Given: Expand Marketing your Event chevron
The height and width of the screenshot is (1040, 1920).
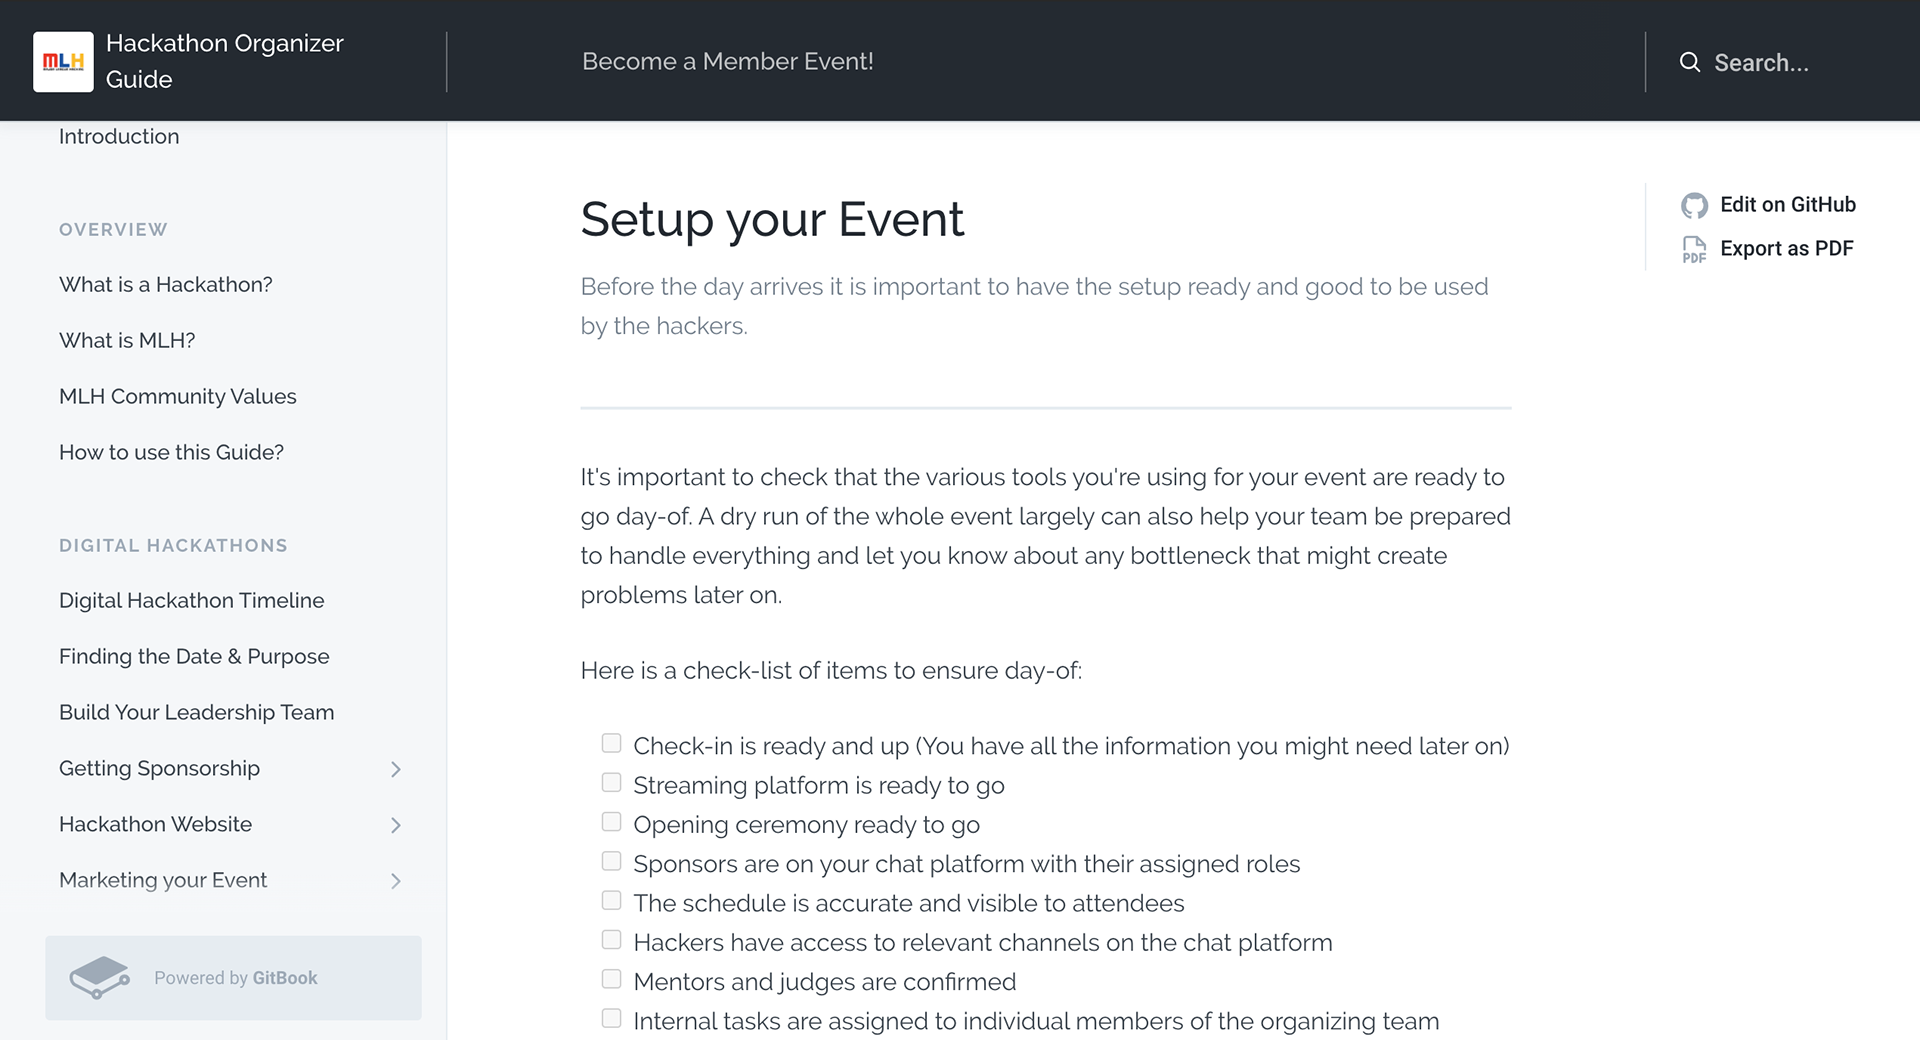Looking at the screenshot, I should pyautogui.click(x=395, y=881).
